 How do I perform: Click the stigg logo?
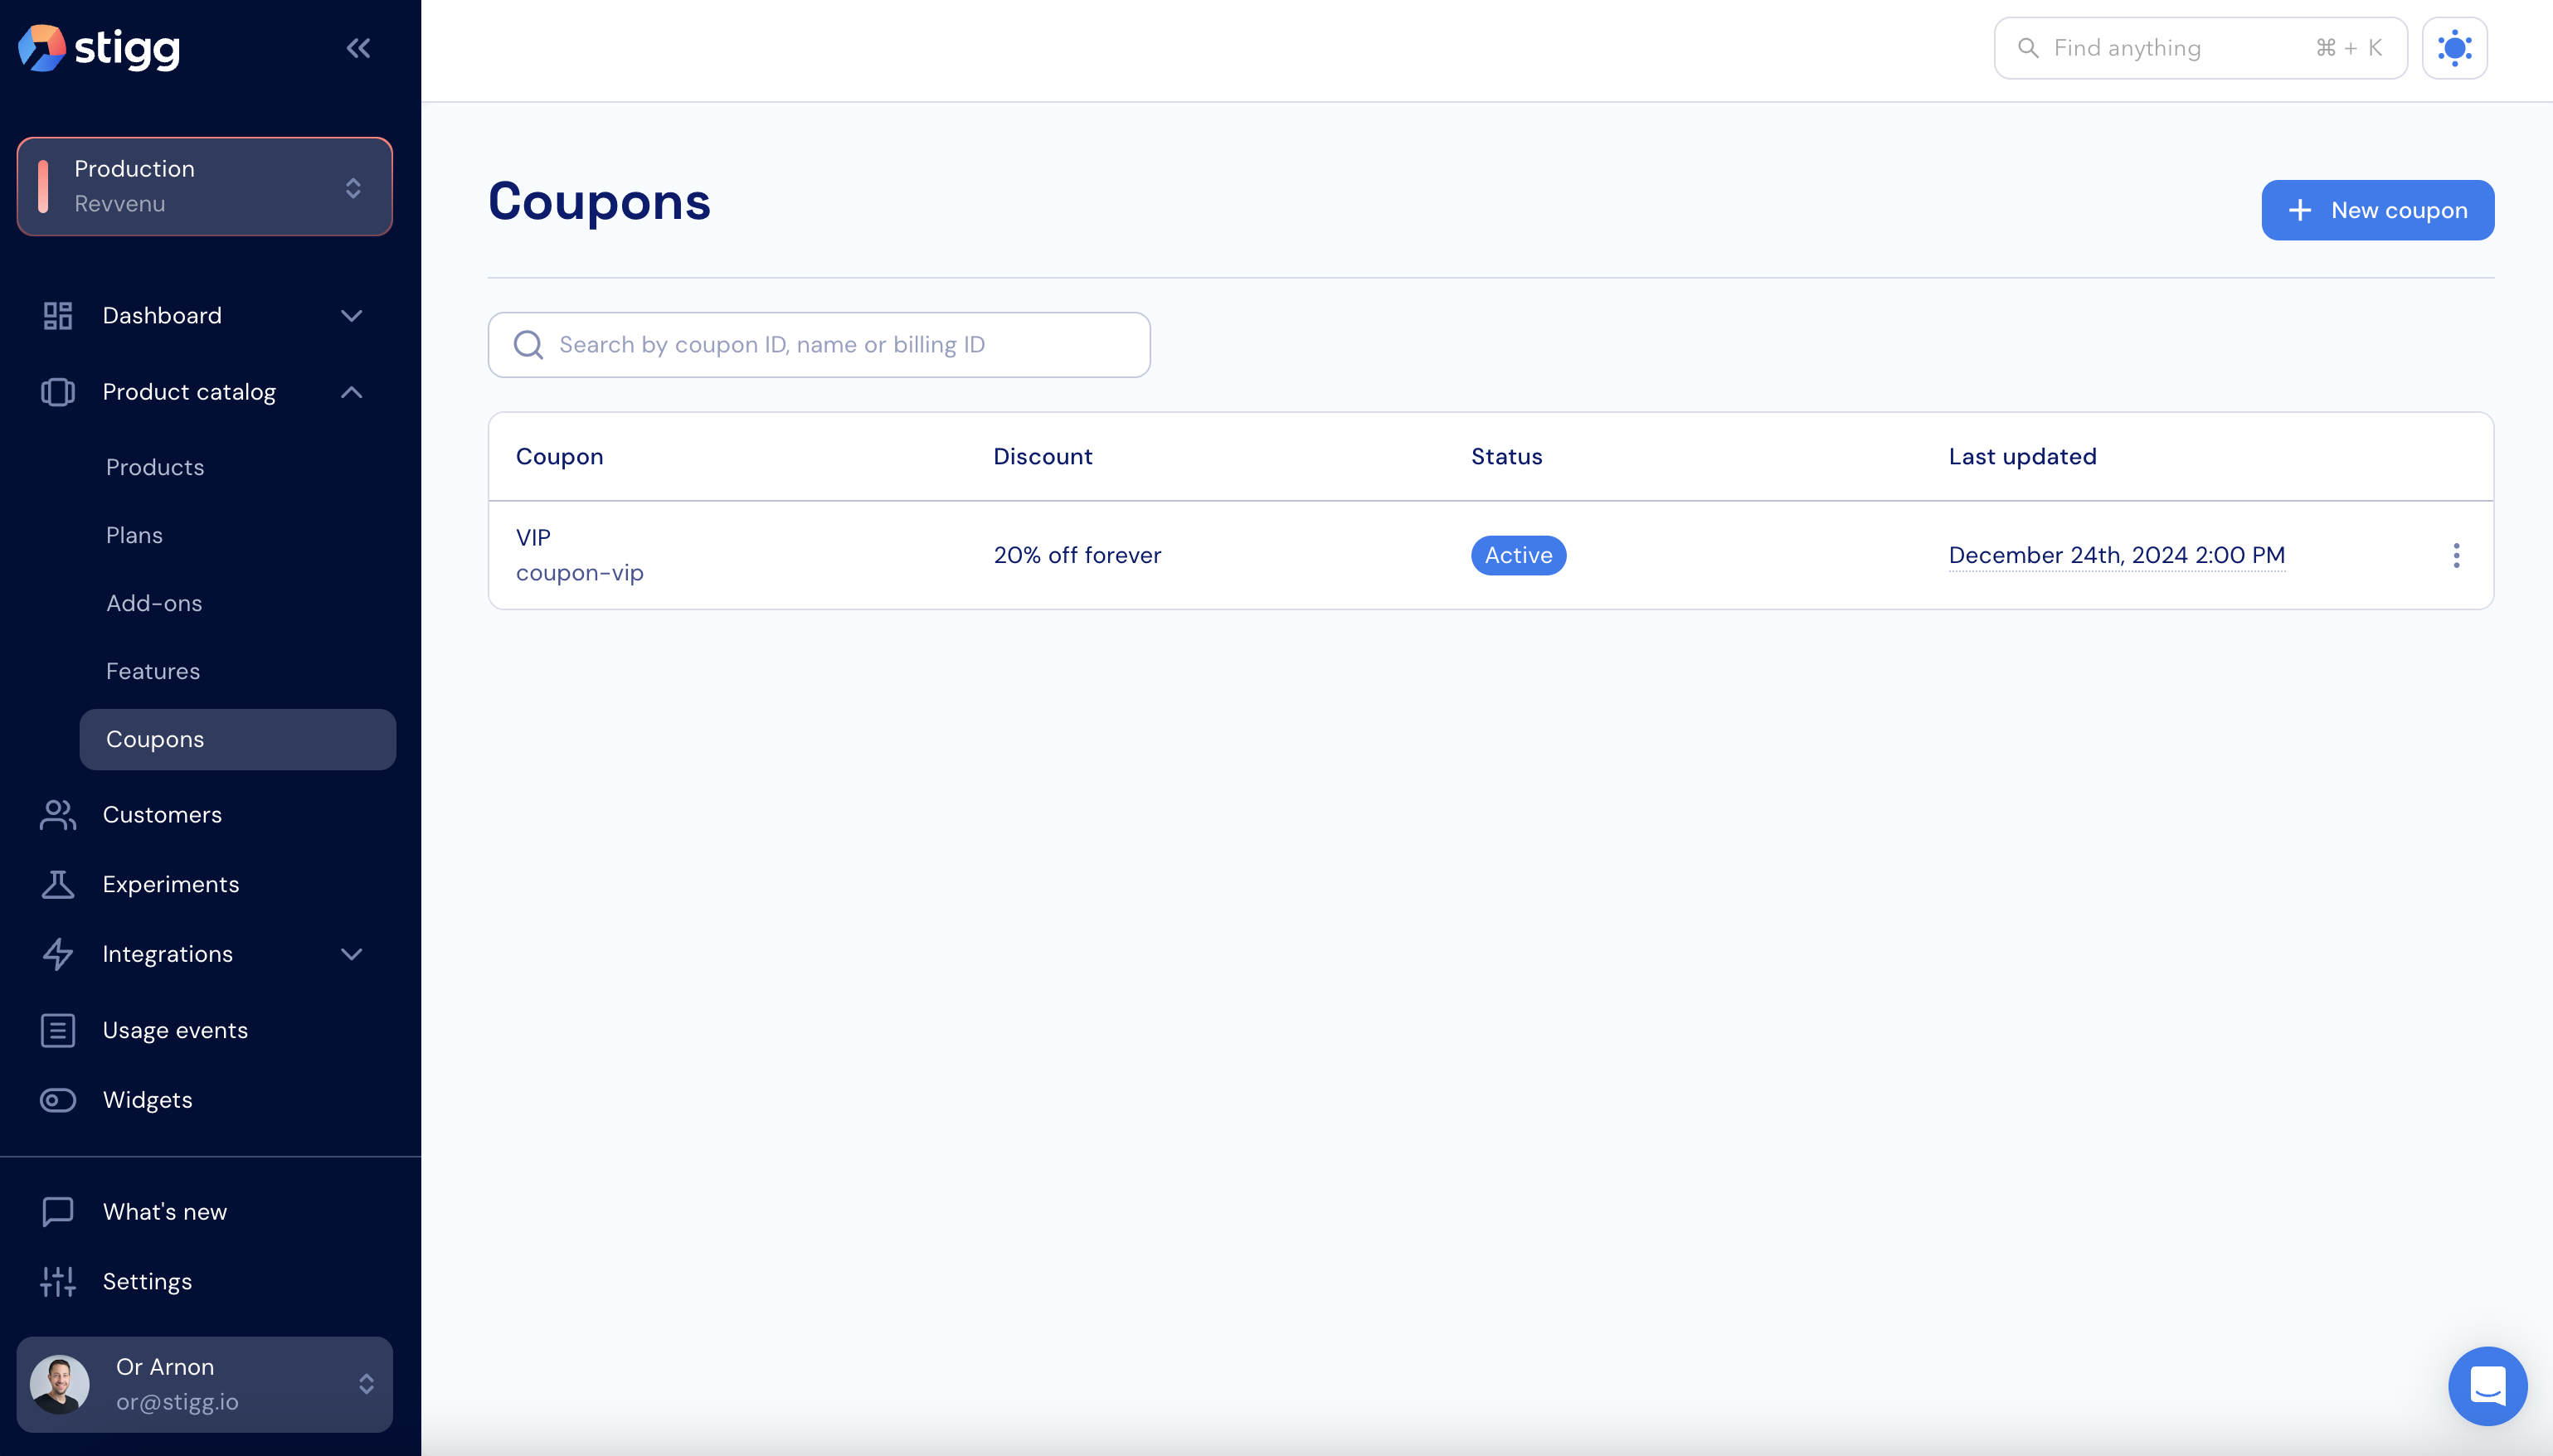click(x=99, y=48)
